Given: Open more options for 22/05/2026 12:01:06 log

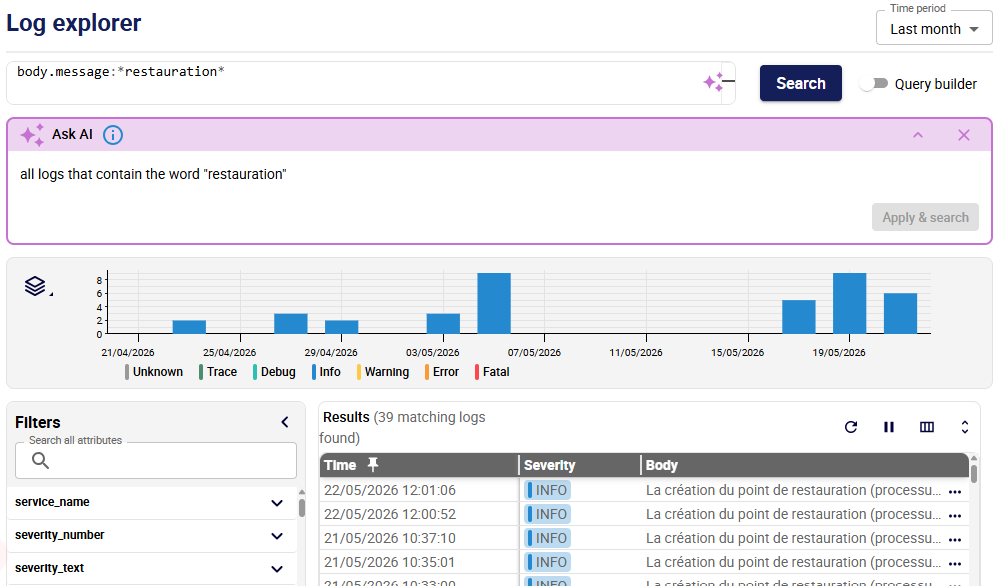Looking at the screenshot, I should (954, 491).
